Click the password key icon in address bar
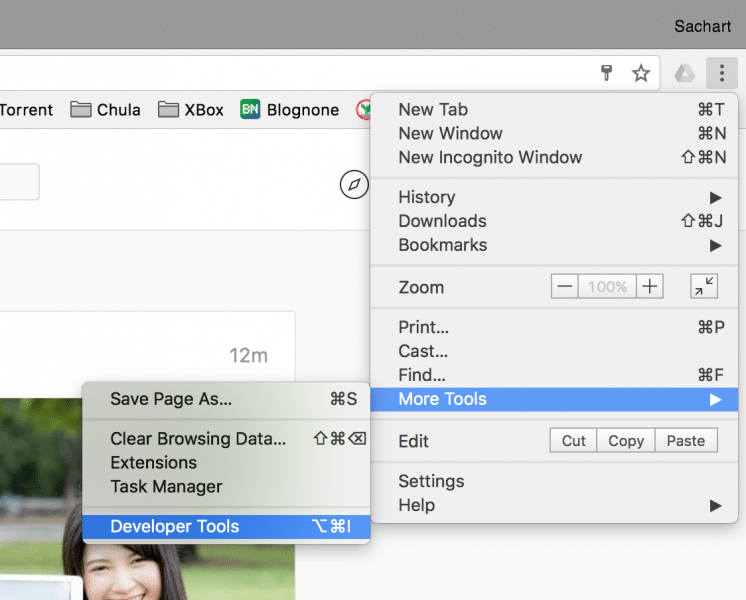 tap(607, 73)
